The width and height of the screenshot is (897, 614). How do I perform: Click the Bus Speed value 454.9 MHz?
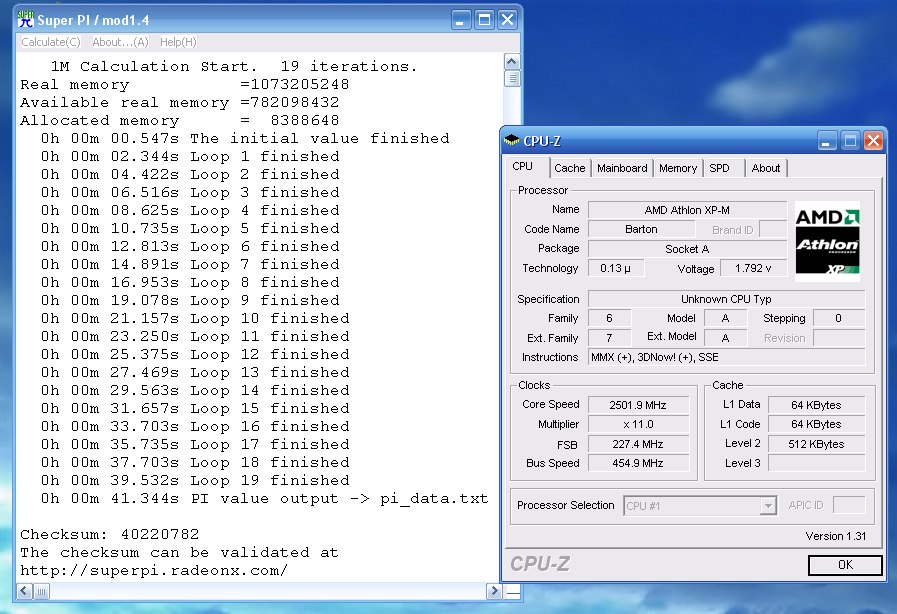[638, 463]
